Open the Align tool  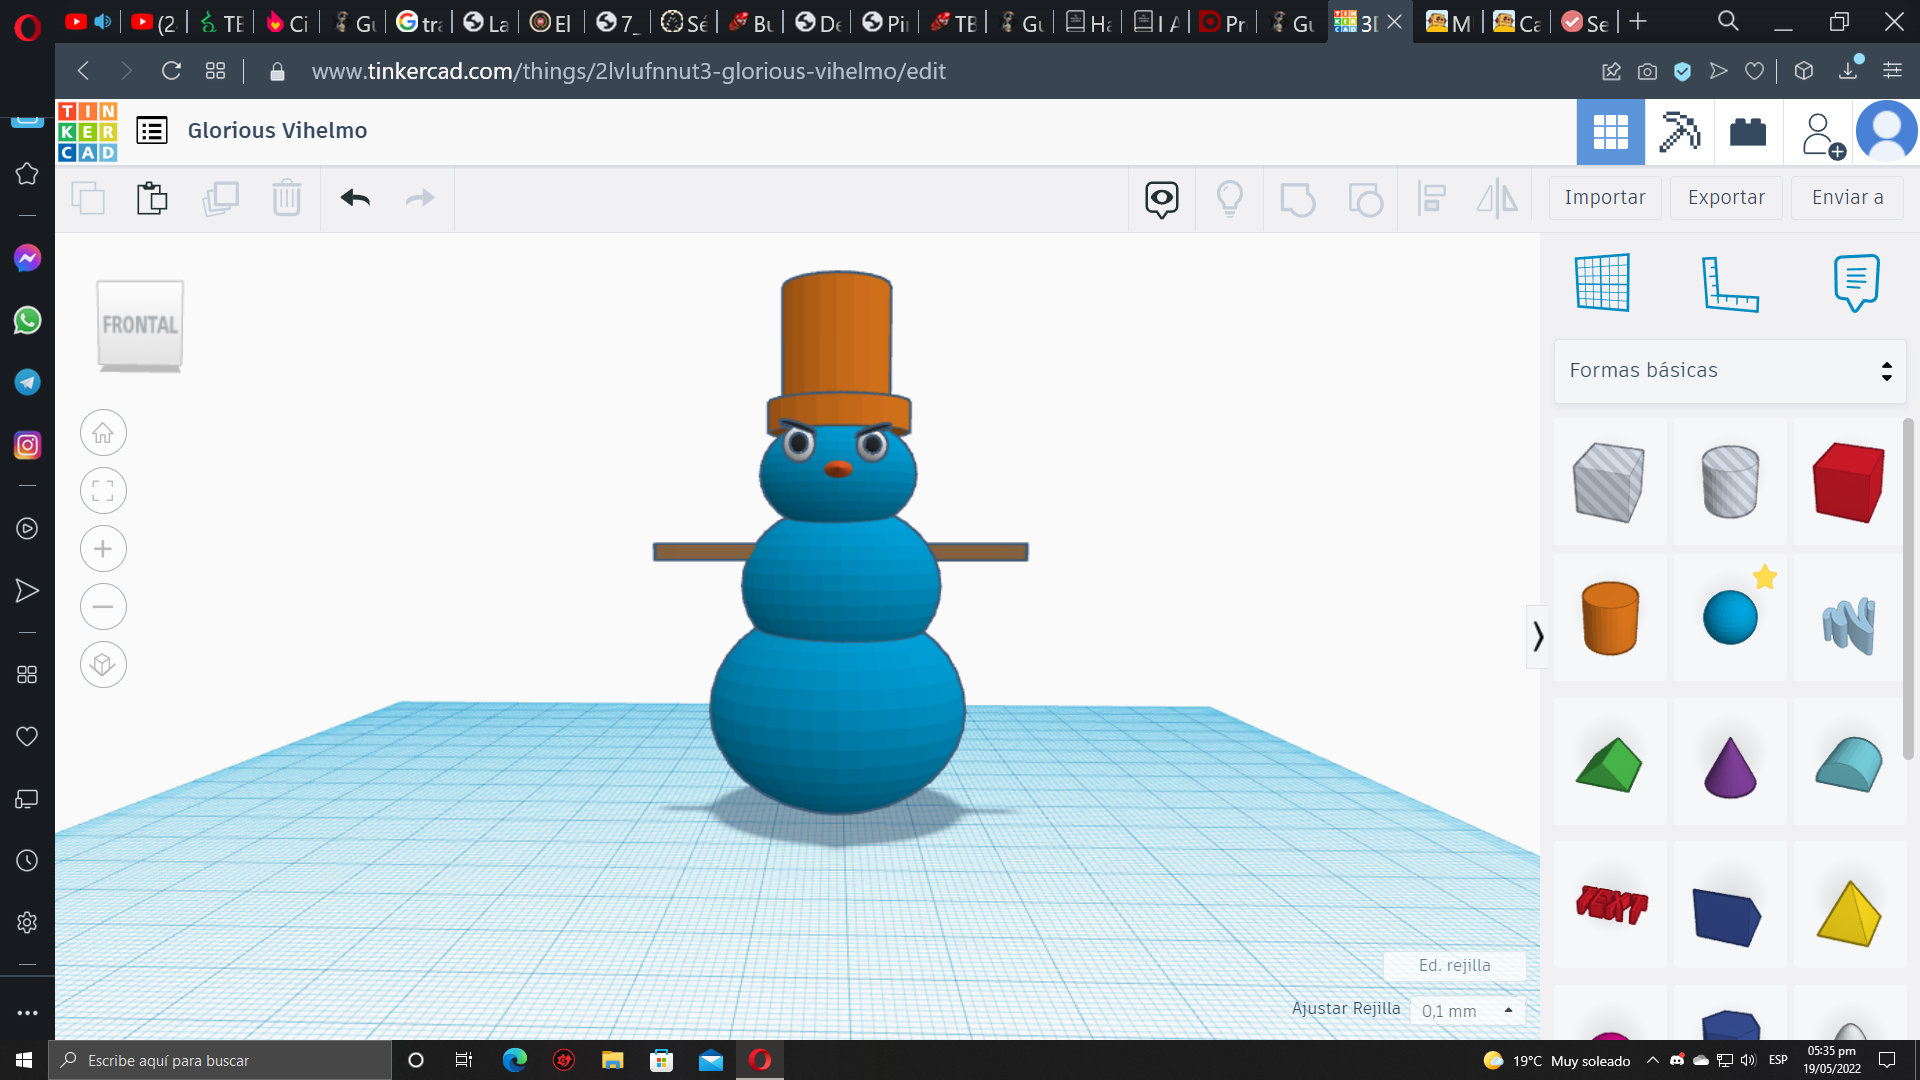point(1432,199)
